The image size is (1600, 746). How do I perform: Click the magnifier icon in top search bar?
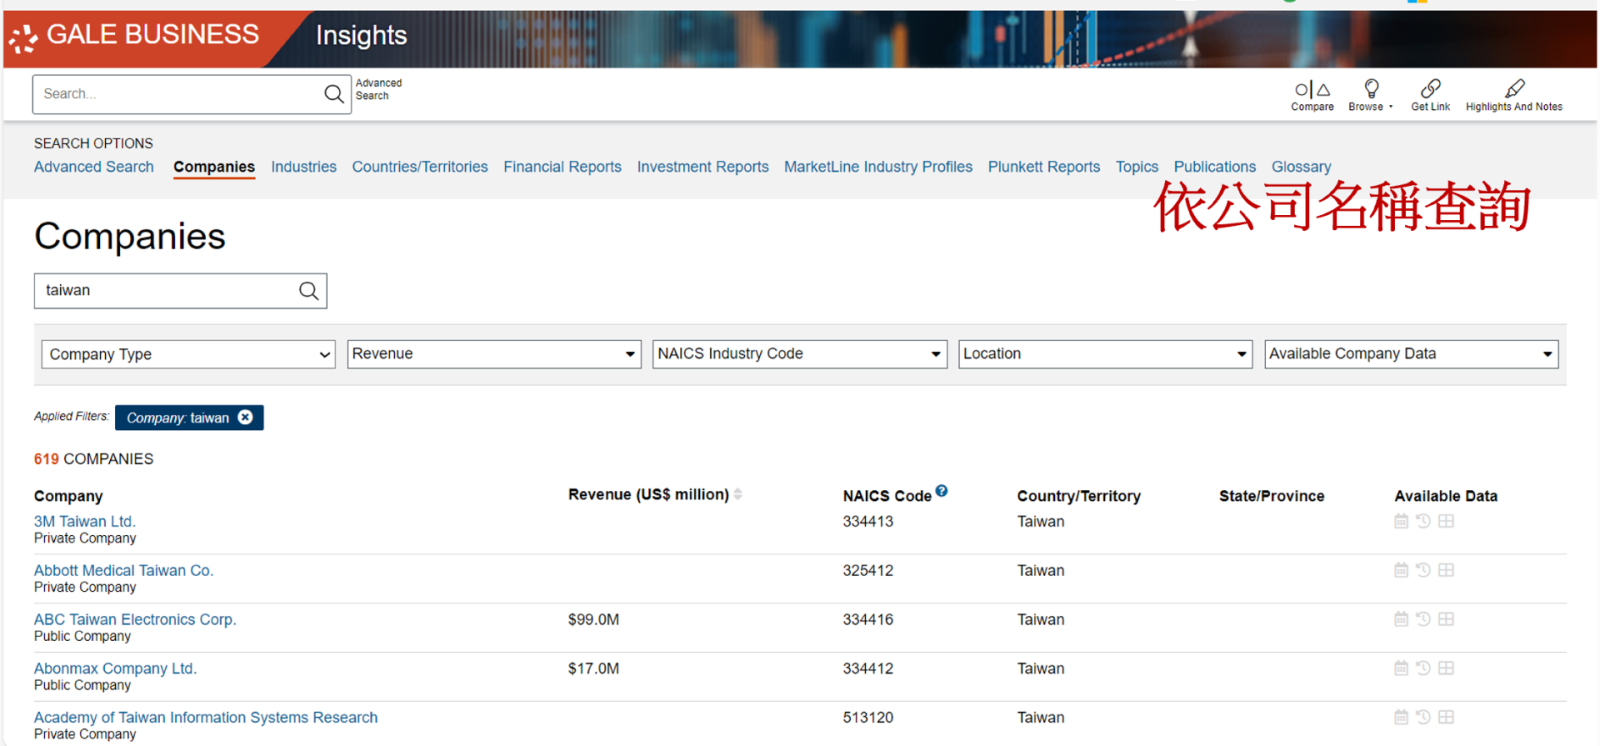click(x=333, y=94)
